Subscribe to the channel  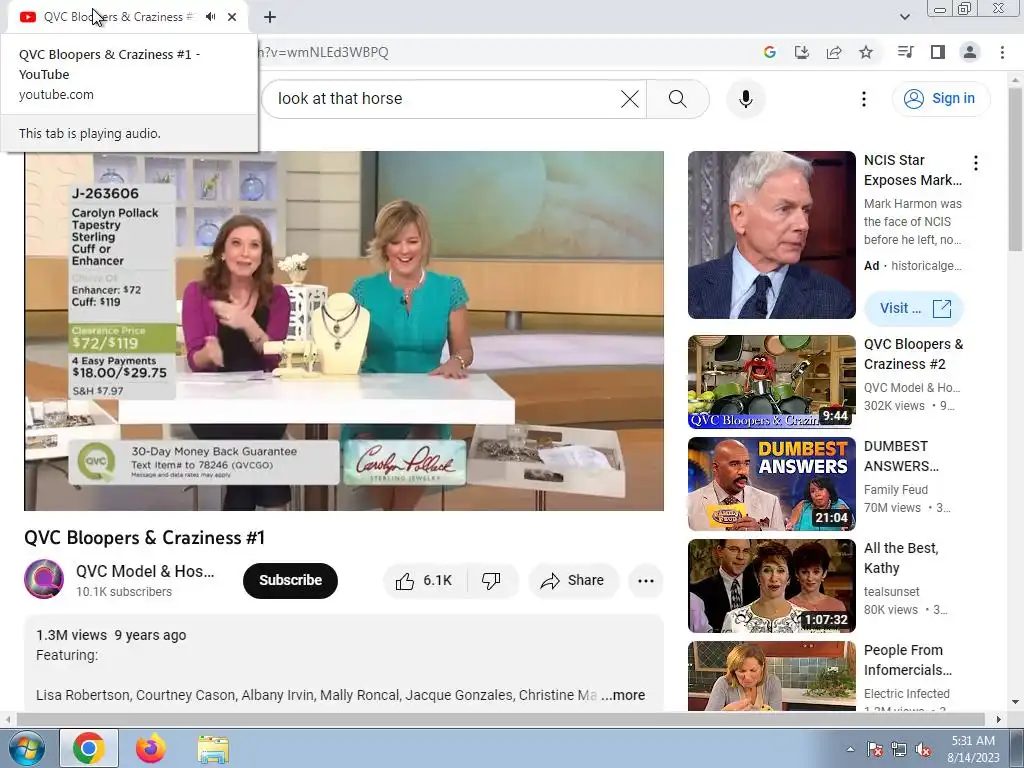point(291,580)
